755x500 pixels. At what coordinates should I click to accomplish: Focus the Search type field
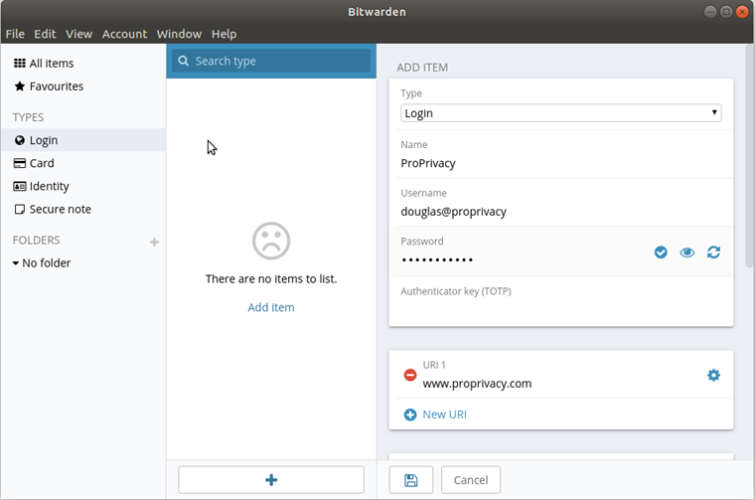tap(271, 61)
